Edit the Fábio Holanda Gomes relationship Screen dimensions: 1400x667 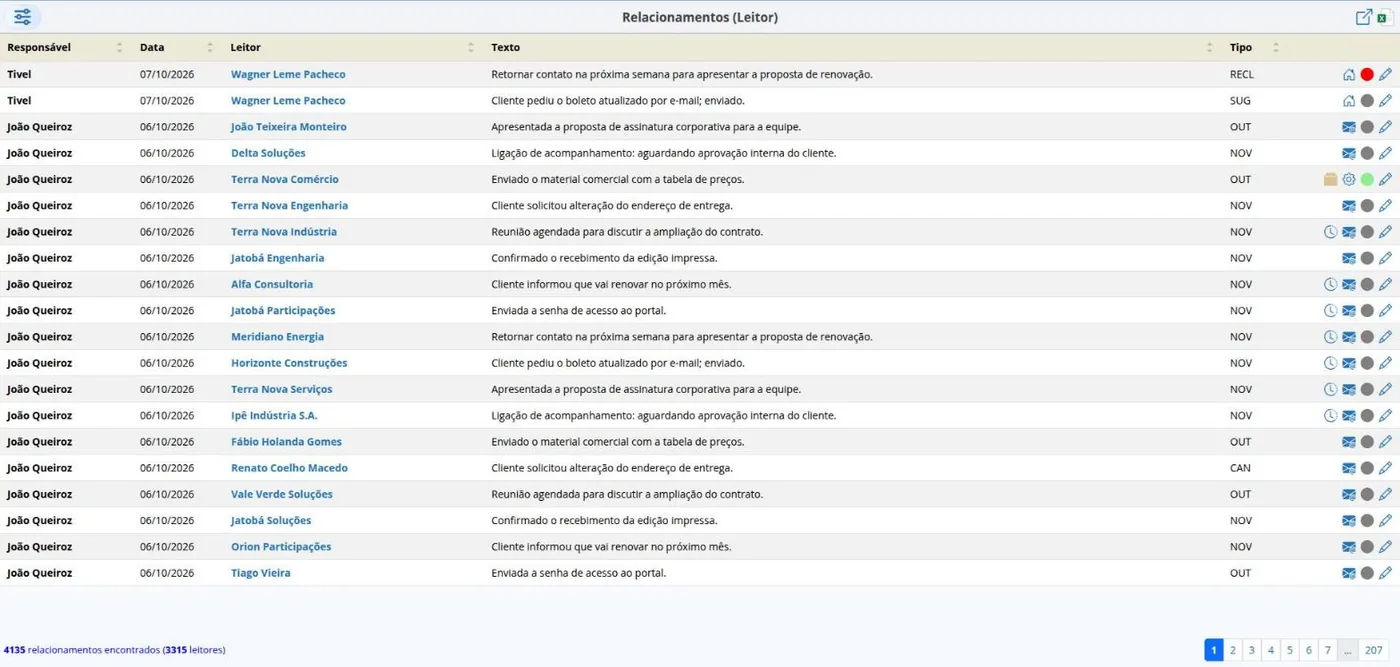1385,442
